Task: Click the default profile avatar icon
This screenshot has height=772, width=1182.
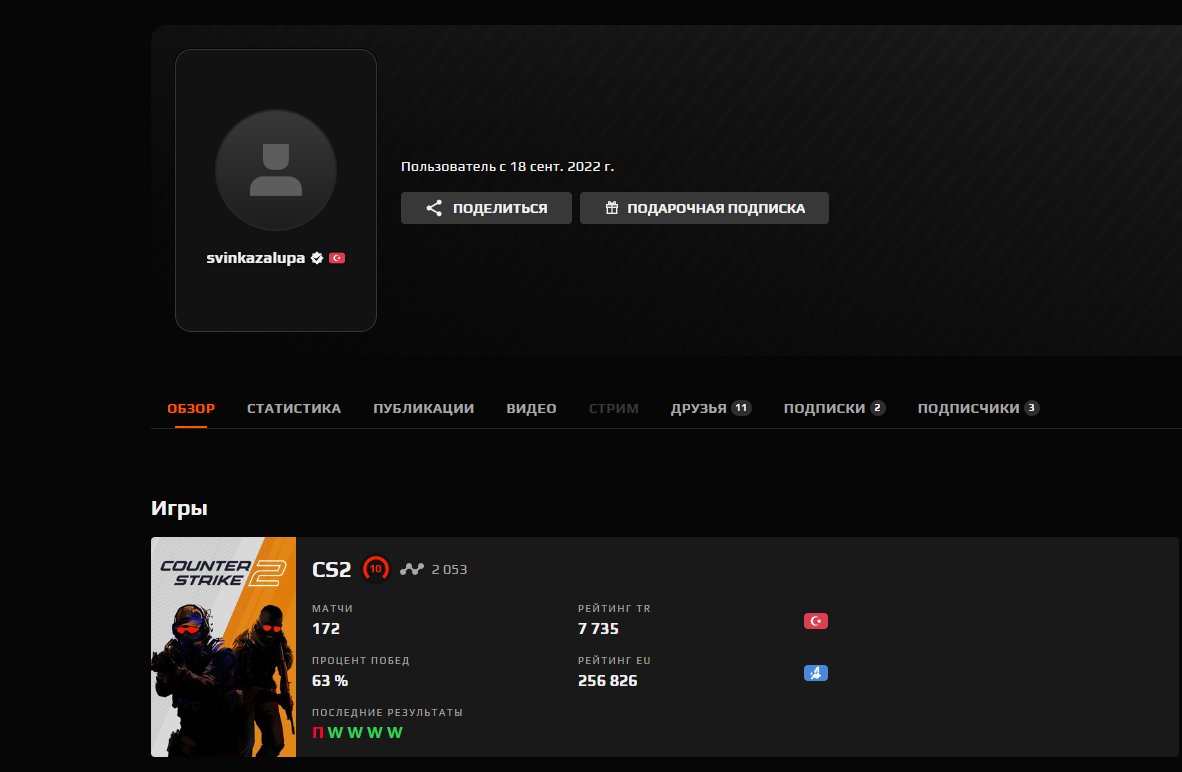Action: tap(276, 170)
